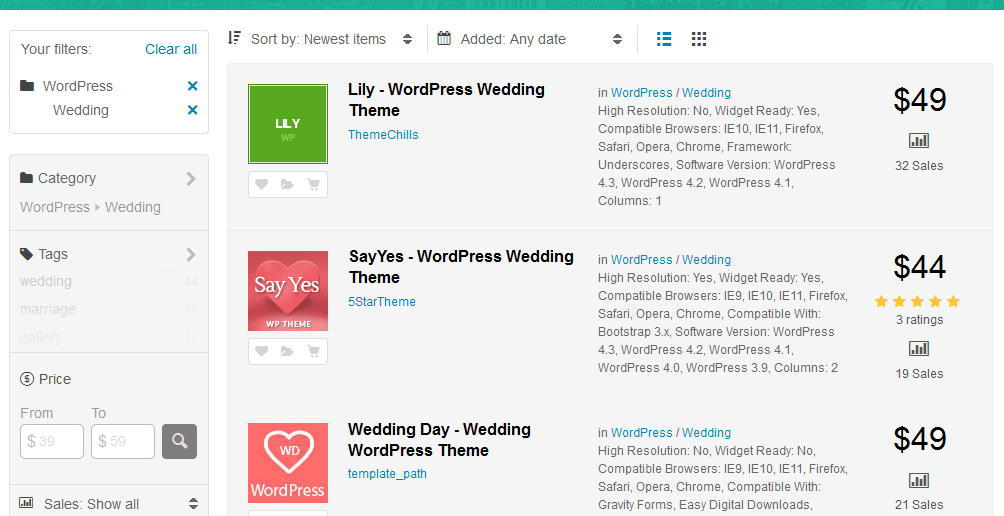
Task: Click Wedding category link in SayYes row
Action: pyautogui.click(x=706, y=260)
